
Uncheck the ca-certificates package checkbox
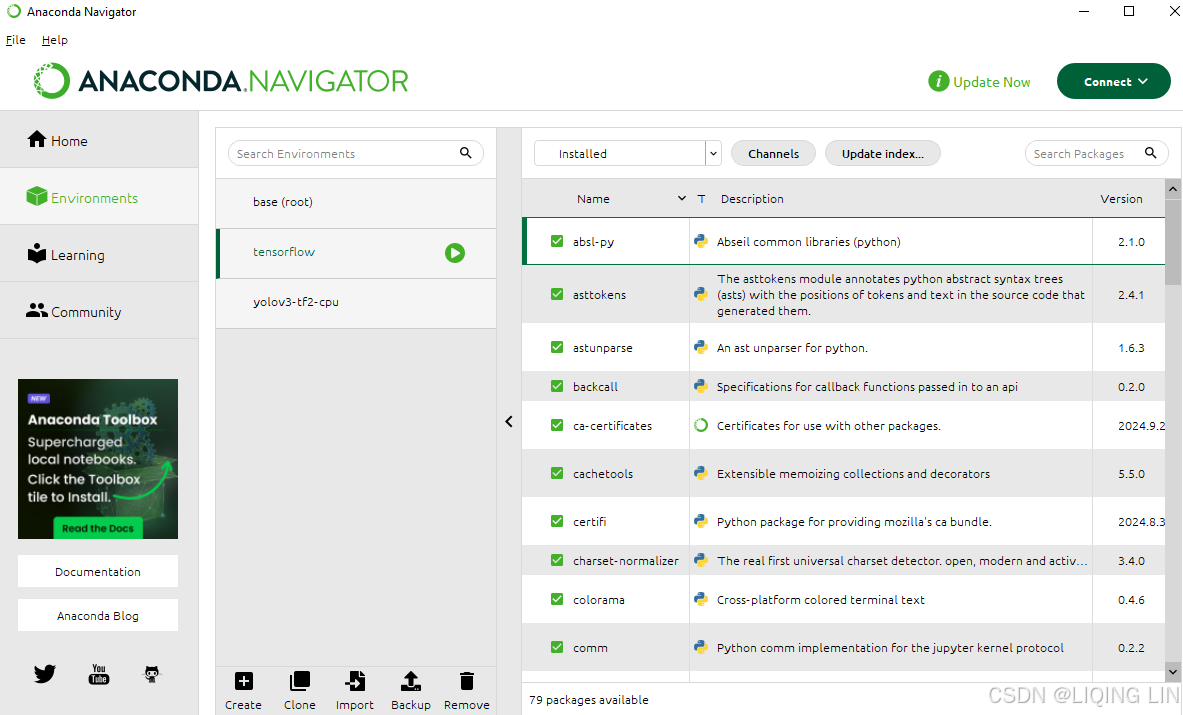(x=557, y=425)
